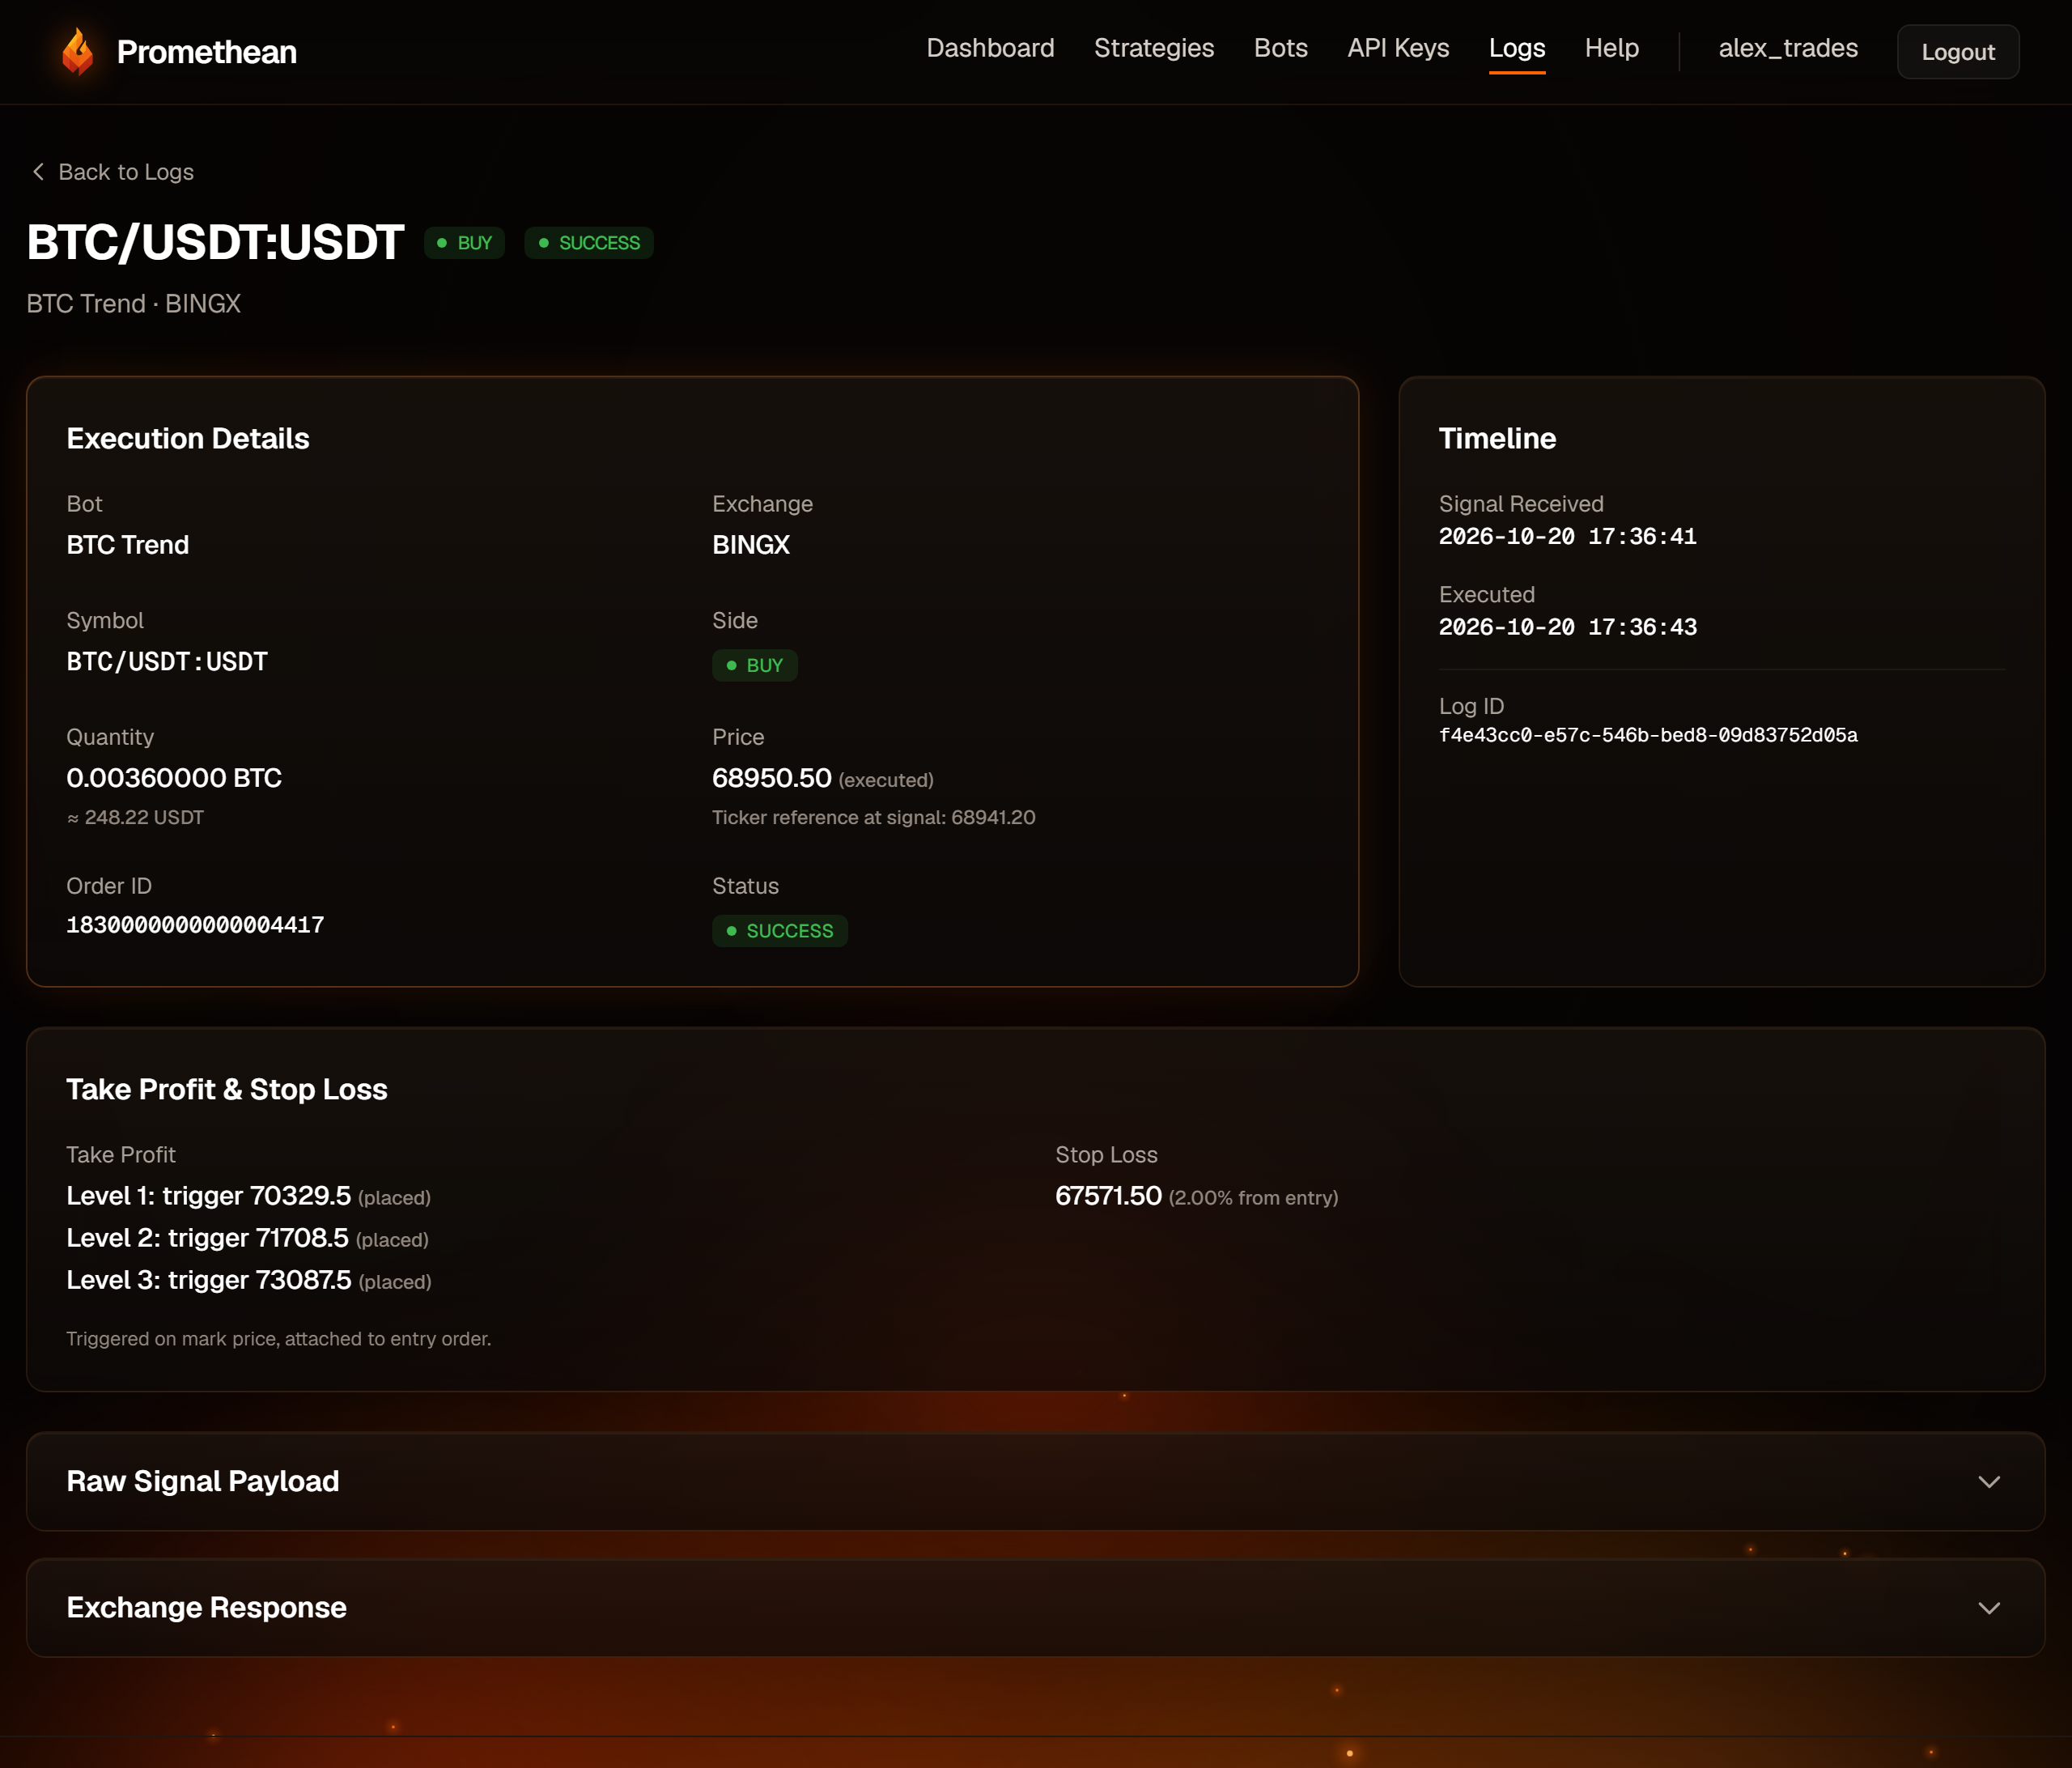Image resolution: width=2072 pixels, height=1768 pixels.
Task: Open the Help page
Action: point(1612,48)
